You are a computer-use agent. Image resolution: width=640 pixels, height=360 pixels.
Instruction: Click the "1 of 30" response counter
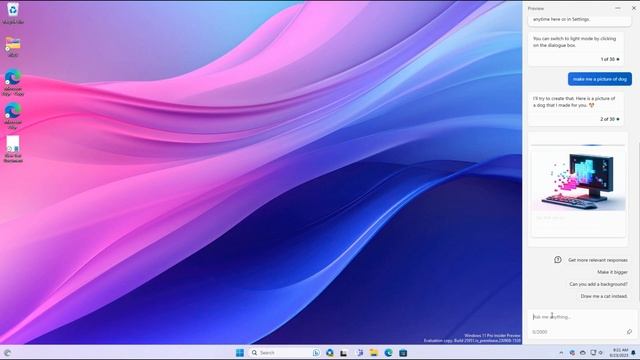pos(609,59)
